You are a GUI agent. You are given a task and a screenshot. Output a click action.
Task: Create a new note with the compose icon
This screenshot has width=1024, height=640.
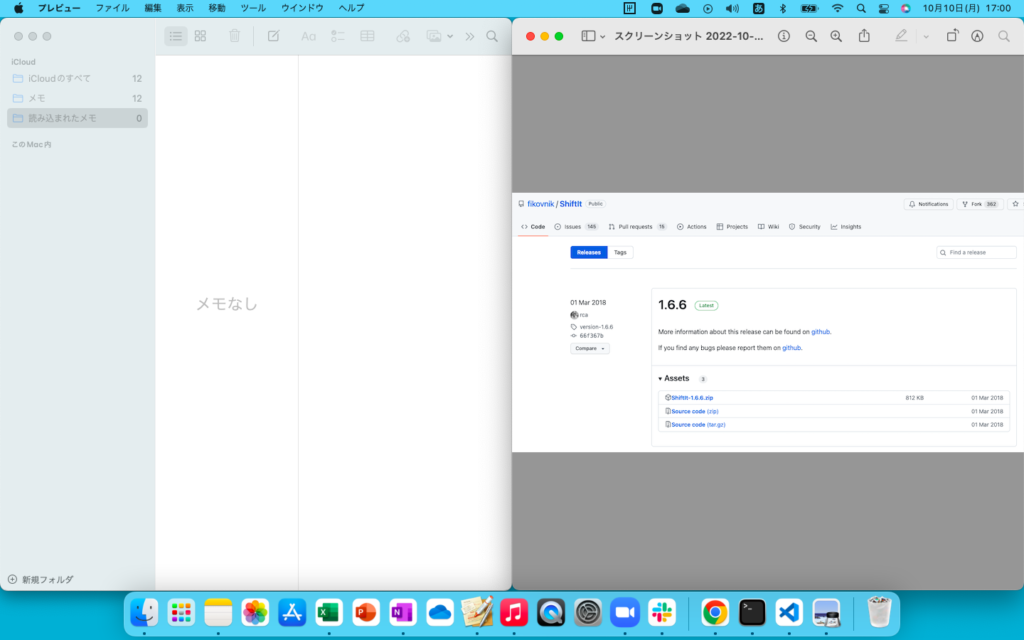click(x=272, y=35)
